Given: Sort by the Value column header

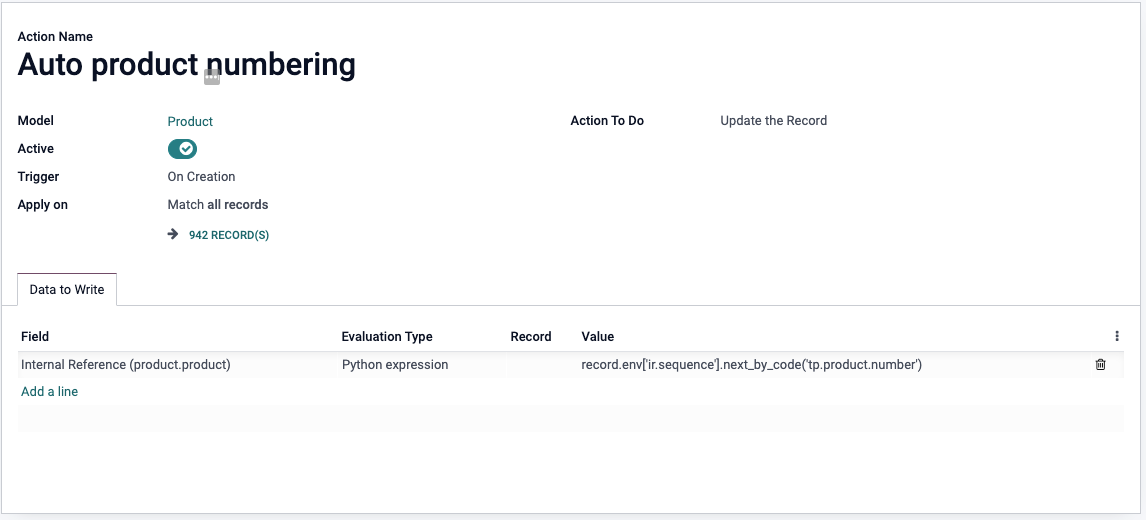Looking at the screenshot, I should [597, 336].
